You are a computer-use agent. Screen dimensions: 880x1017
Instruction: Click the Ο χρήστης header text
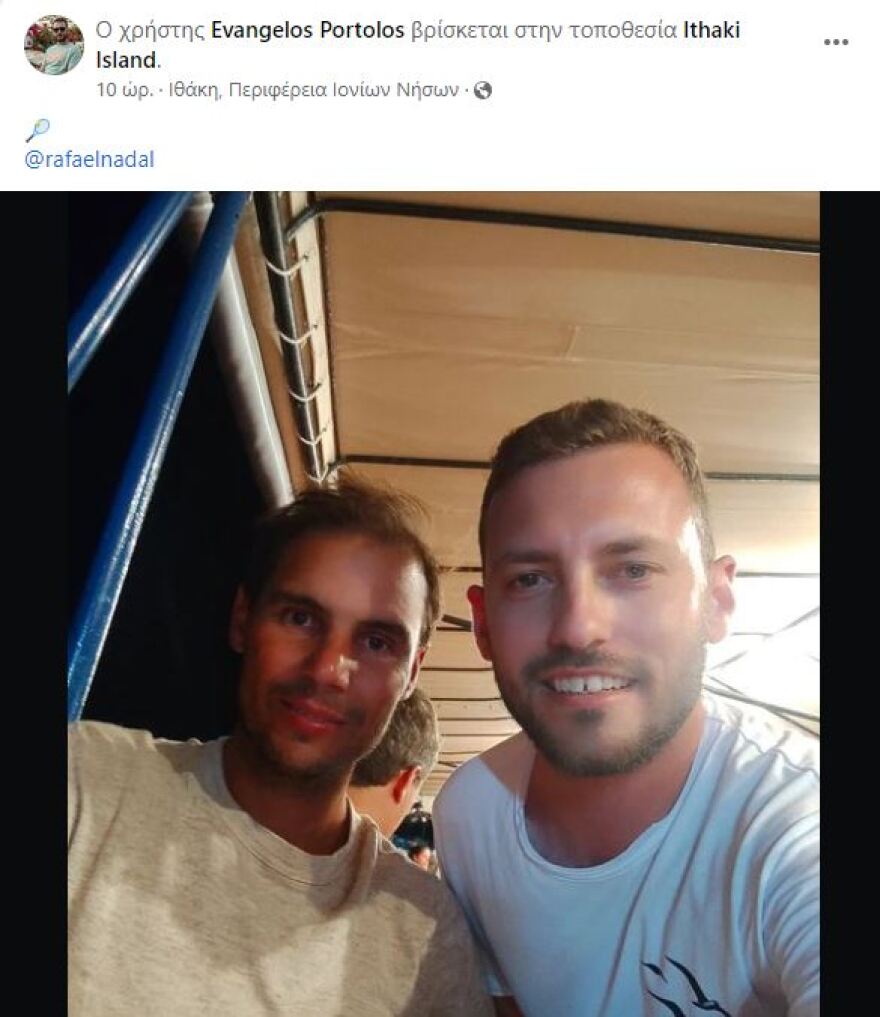pyautogui.click(x=150, y=30)
